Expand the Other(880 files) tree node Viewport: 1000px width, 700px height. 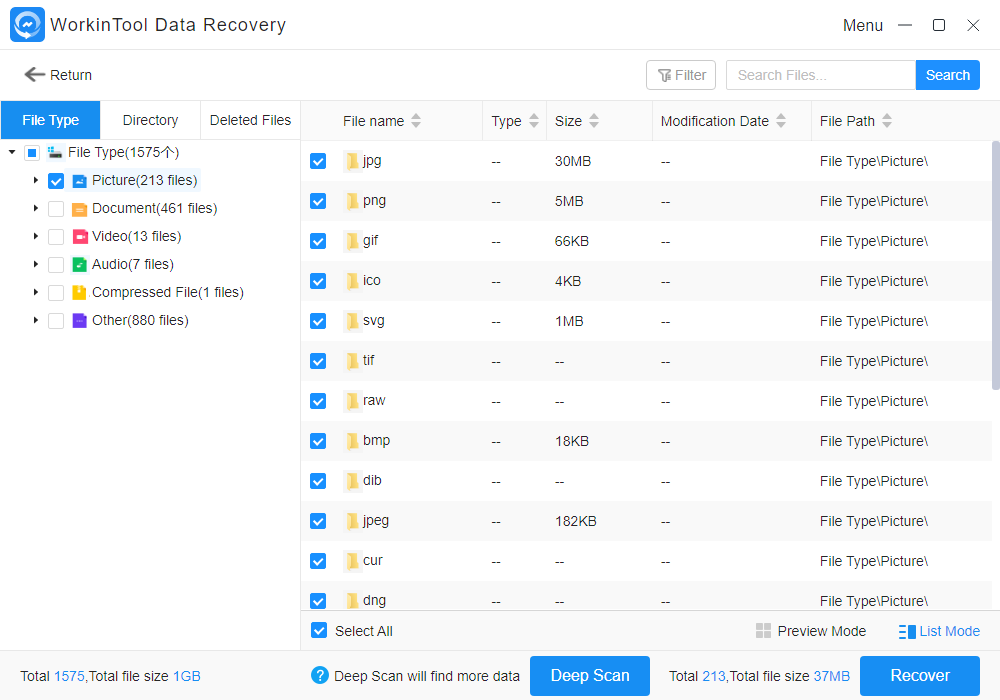[x=36, y=320]
